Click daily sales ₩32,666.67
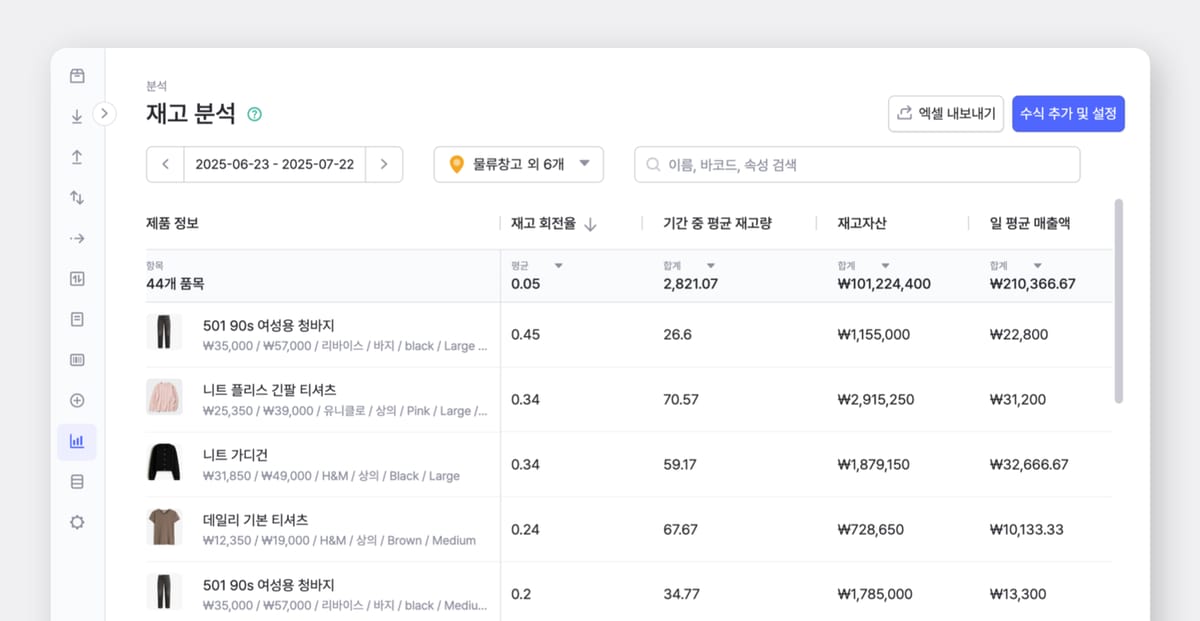This screenshot has height=621, width=1200. coord(1029,464)
